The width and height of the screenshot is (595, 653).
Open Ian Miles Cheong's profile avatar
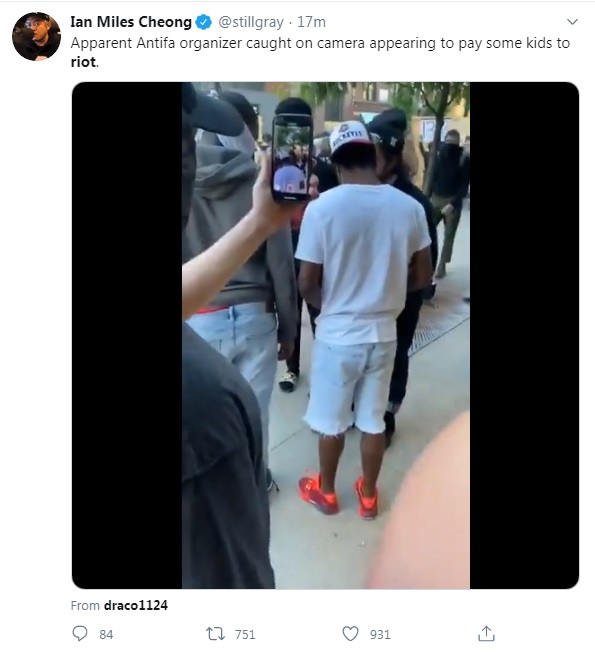pos(36,37)
